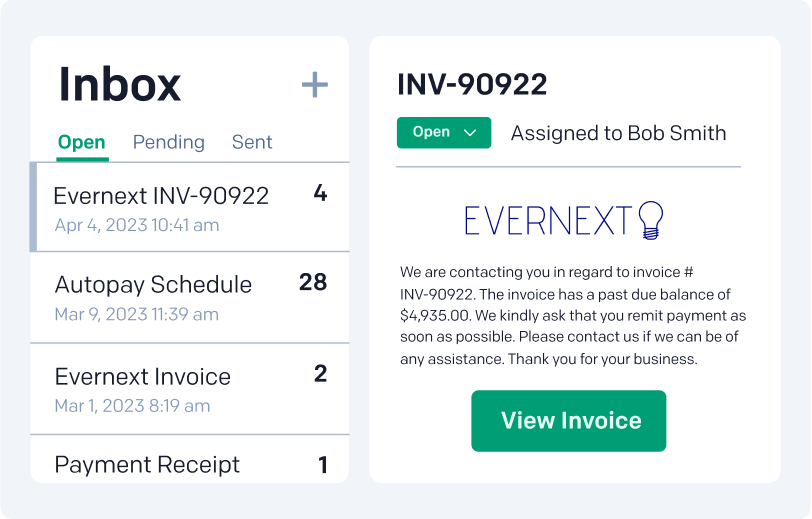Click the past due invoice message text
Screen dimensions: 812x519
pyautogui.click(x=573, y=315)
